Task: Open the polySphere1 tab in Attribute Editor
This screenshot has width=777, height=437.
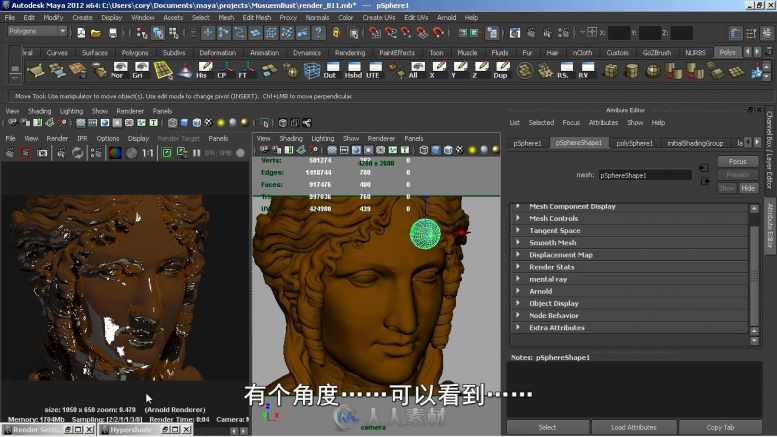Action: [x=634, y=143]
